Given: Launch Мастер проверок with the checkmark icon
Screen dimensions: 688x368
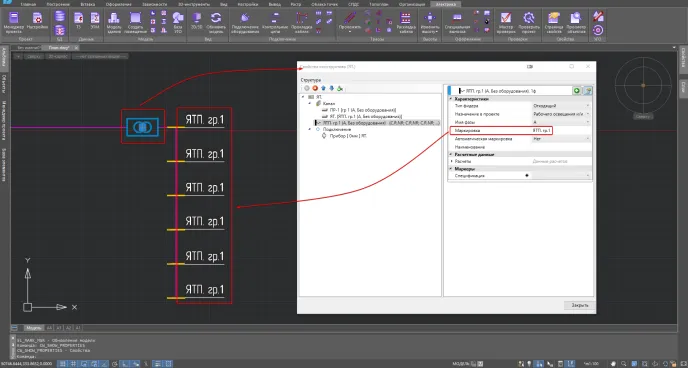Looking at the screenshot, I should pyautogui.click(x=505, y=22).
